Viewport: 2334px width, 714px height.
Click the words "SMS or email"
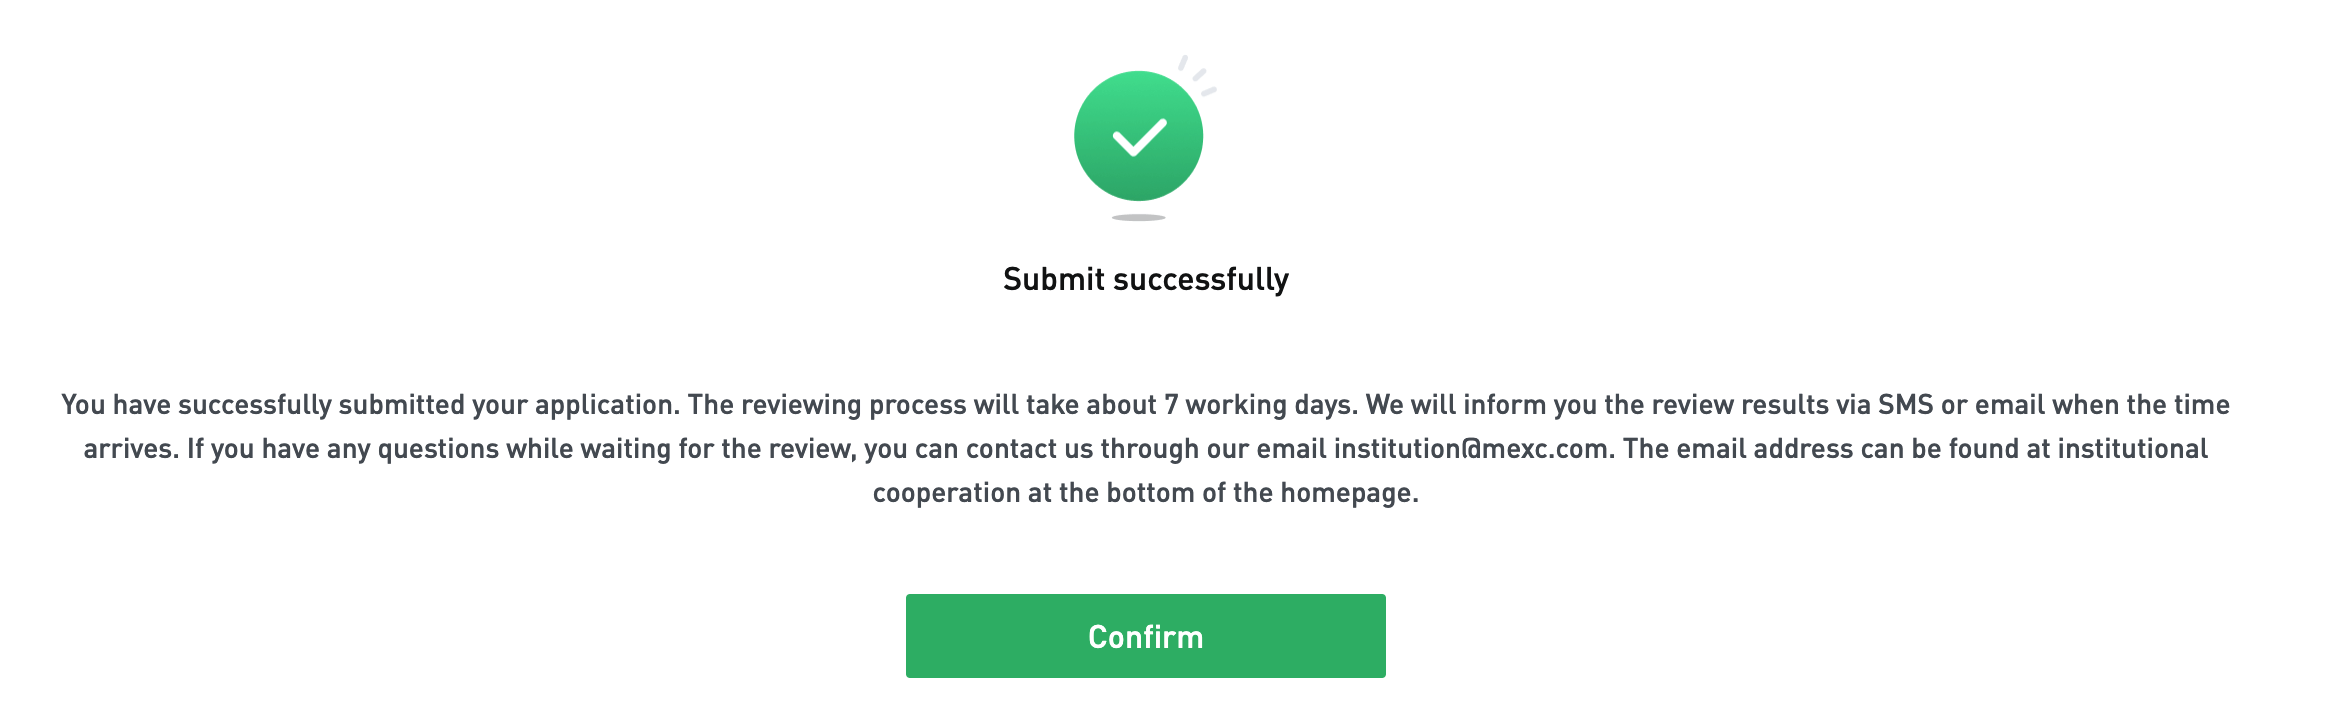[1961, 405]
